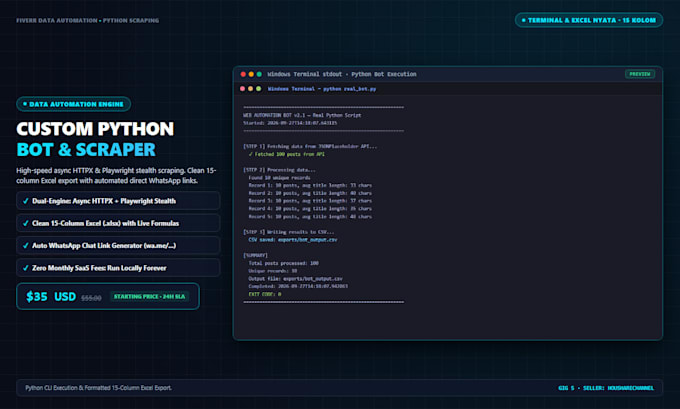Click the GIG 5 SELLER footer label
The width and height of the screenshot is (680, 409).
click(606, 388)
